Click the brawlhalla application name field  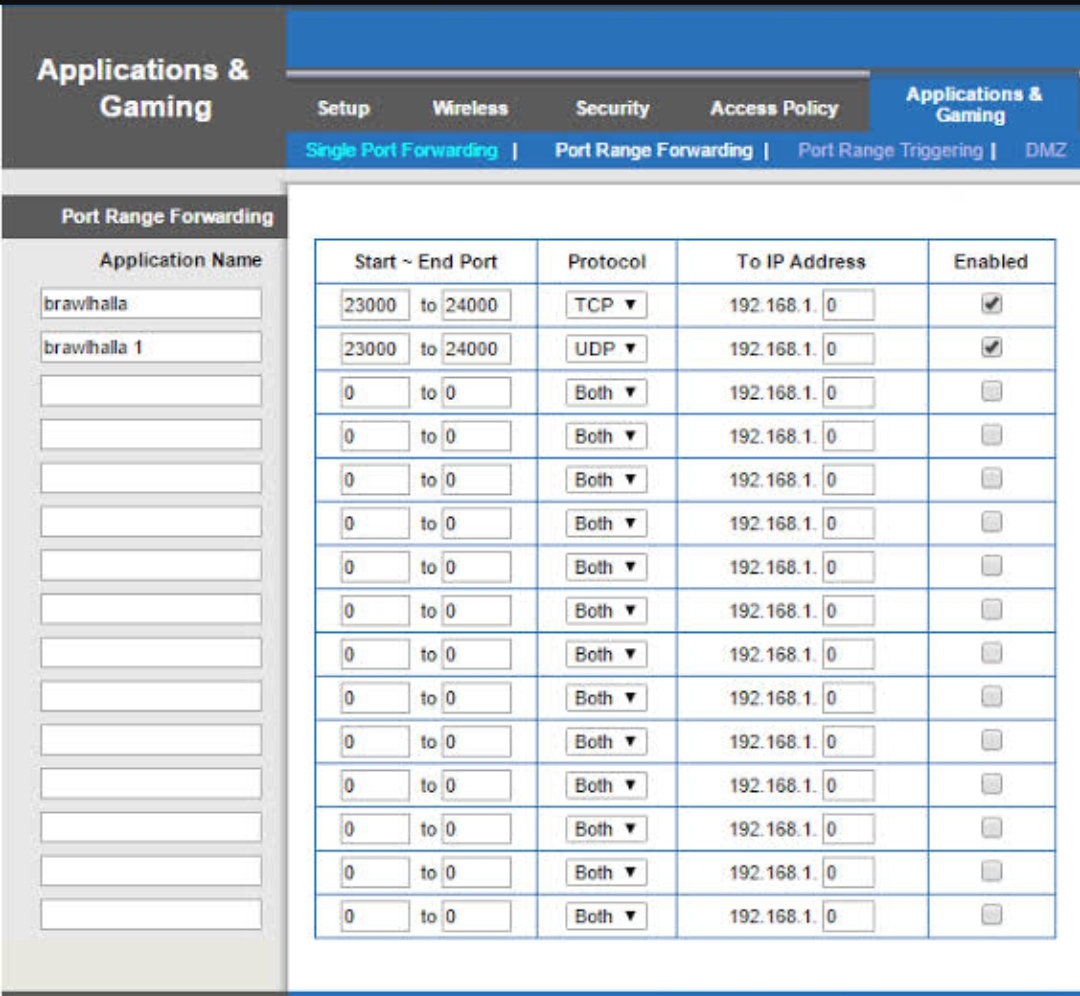point(151,304)
